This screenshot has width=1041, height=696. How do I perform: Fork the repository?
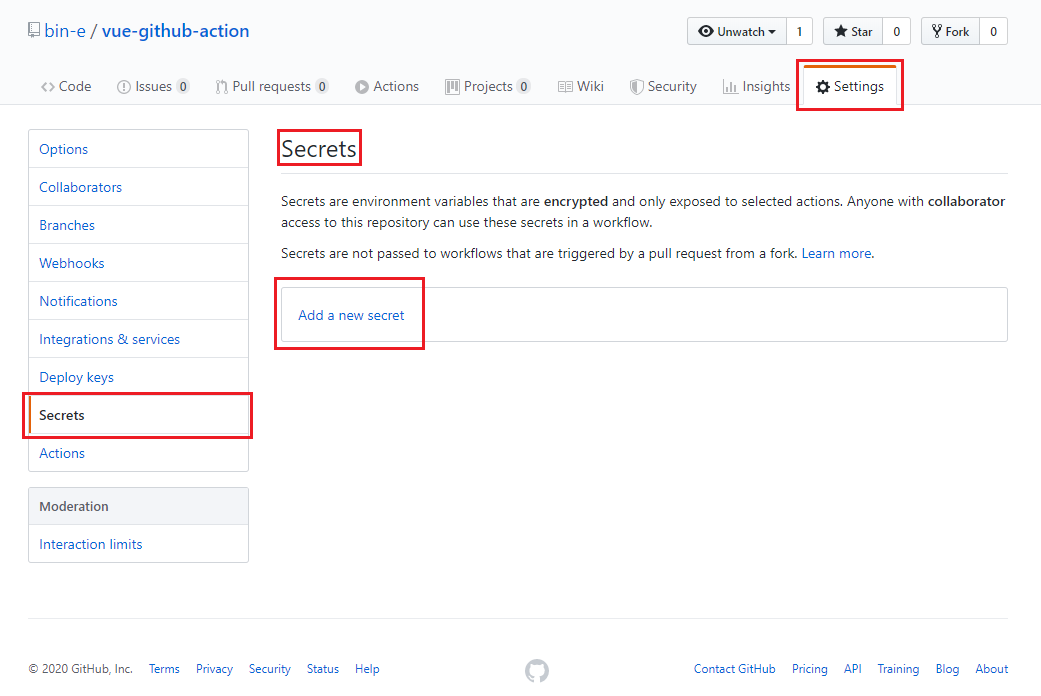coord(950,31)
